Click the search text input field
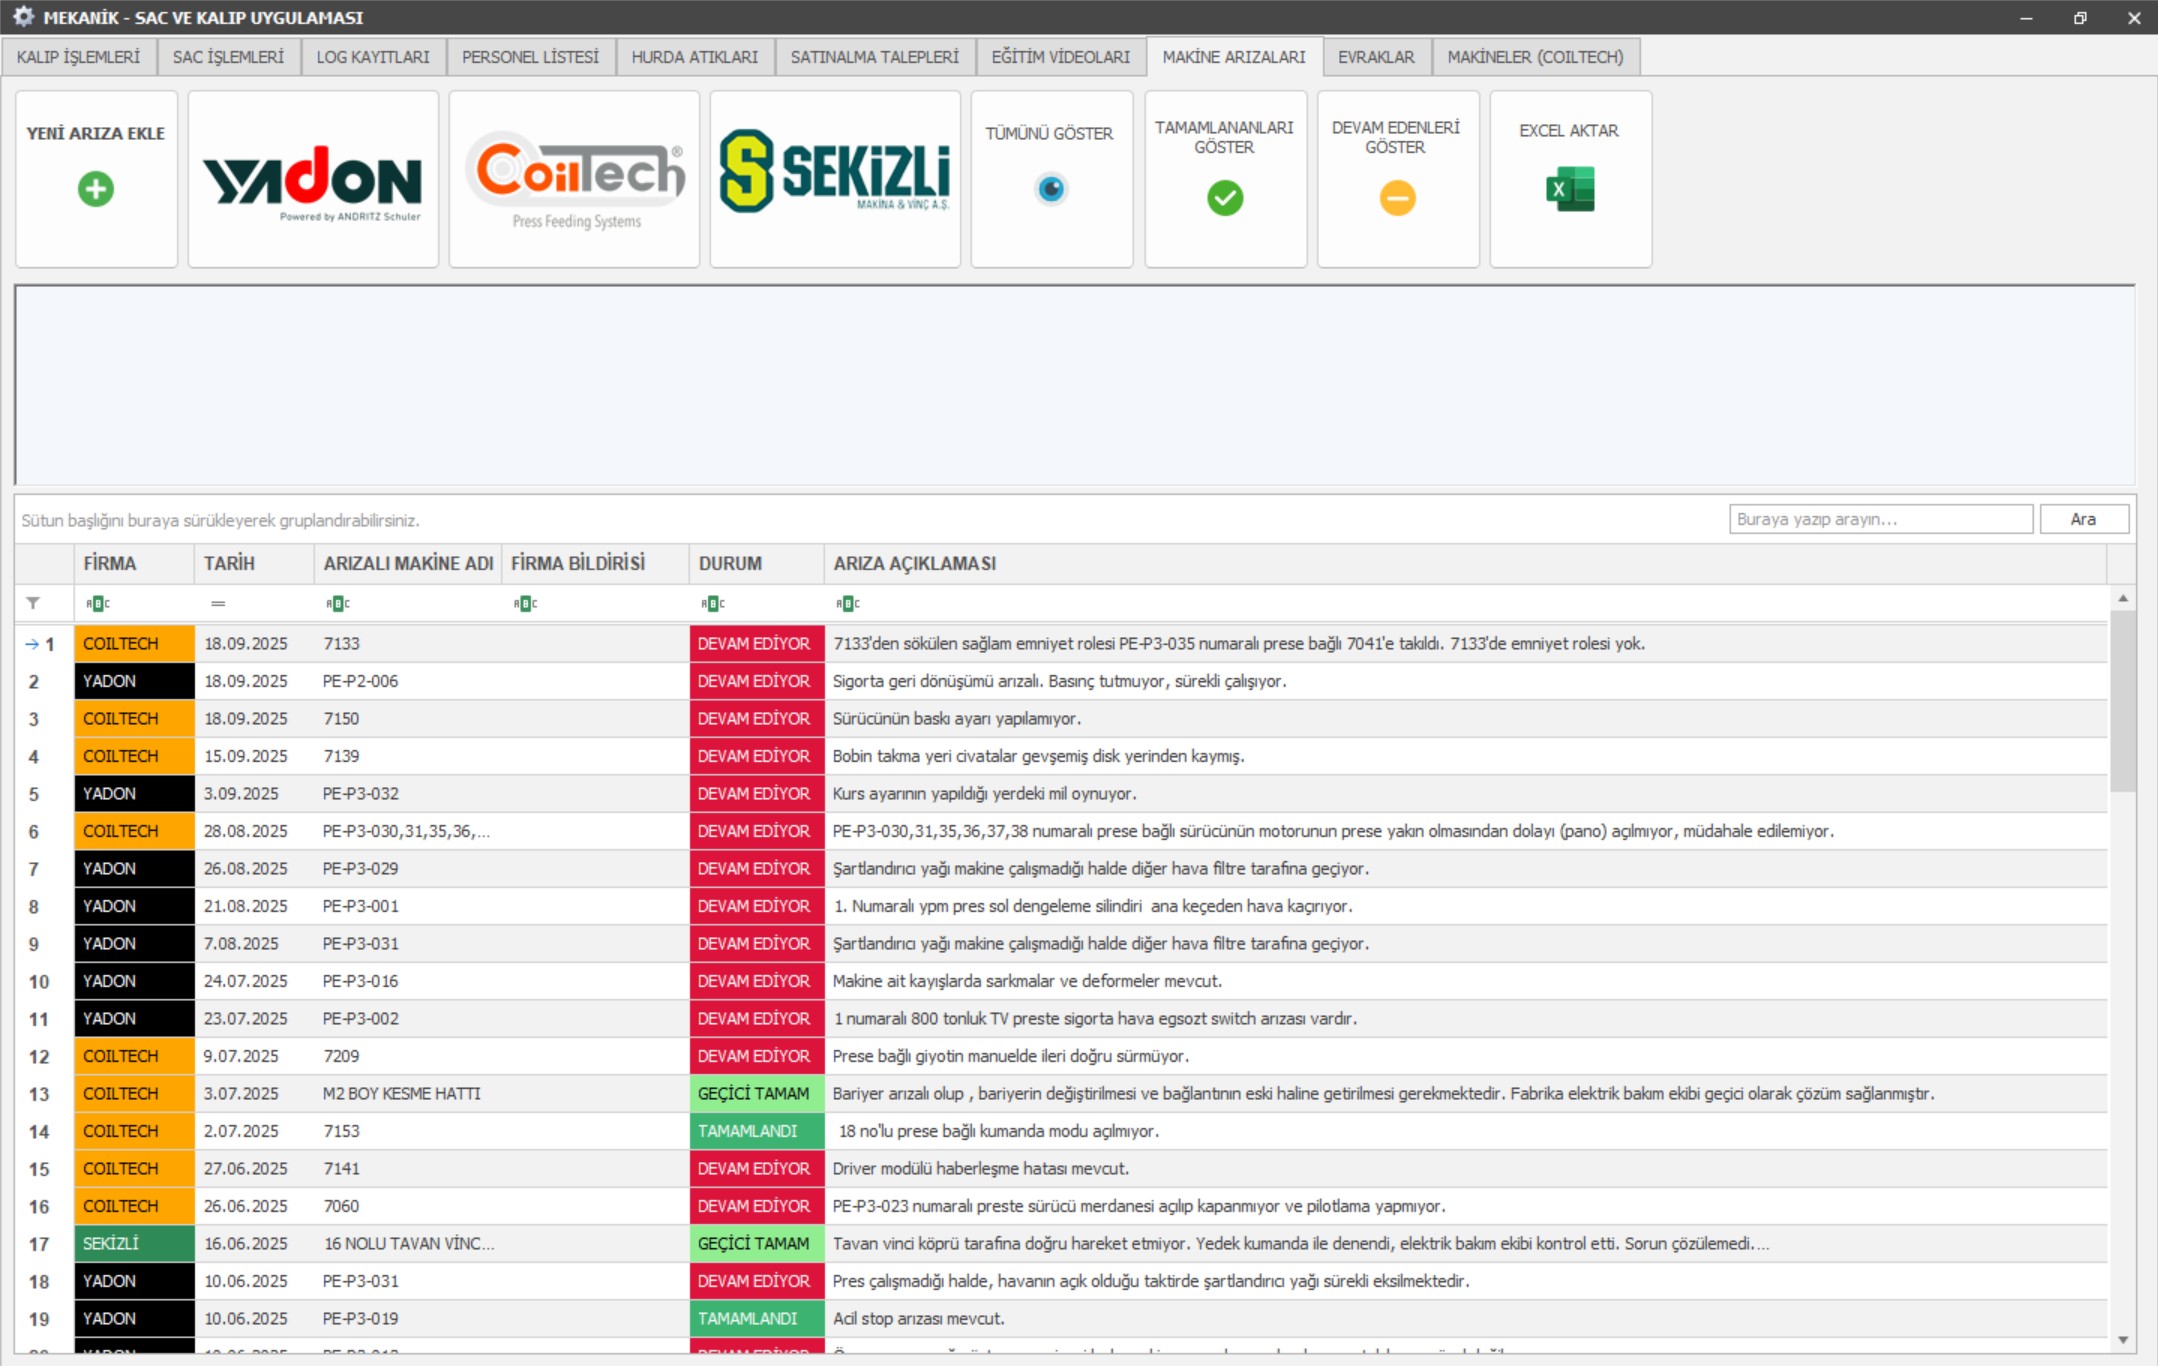Image resolution: width=2158 pixels, height=1366 pixels. click(x=1880, y=519)
